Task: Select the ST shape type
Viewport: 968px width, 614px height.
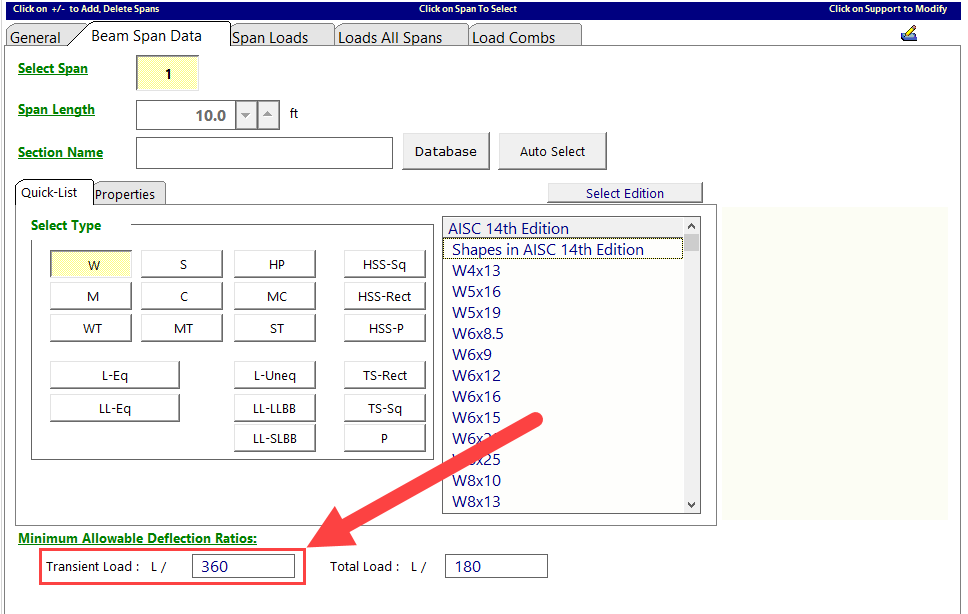Action: pyautogui.click(x=275, y=329)
